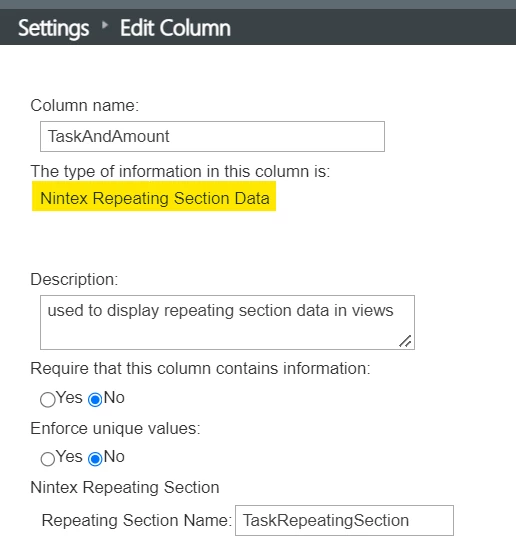
Task: Choose Yes for Enforce unique values
Action: (x=48, y=459)
